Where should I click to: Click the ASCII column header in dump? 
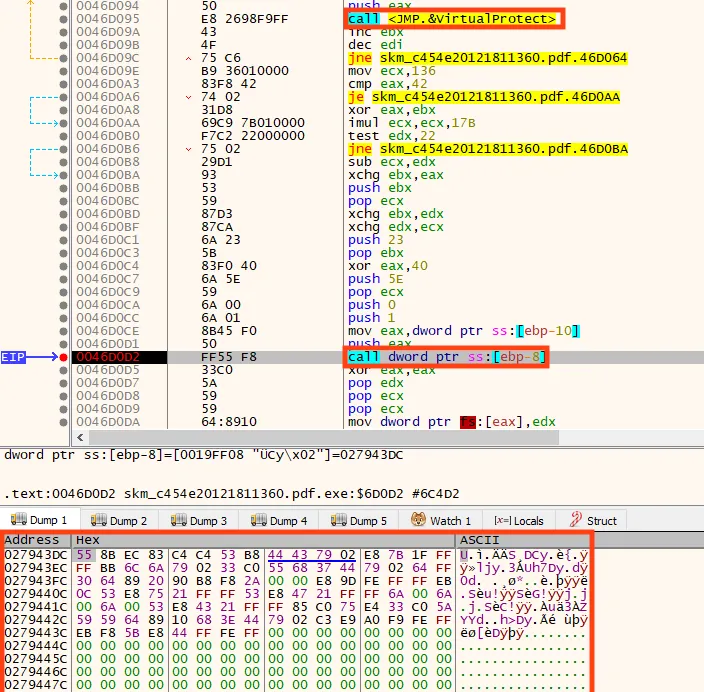tap(523, 540)
